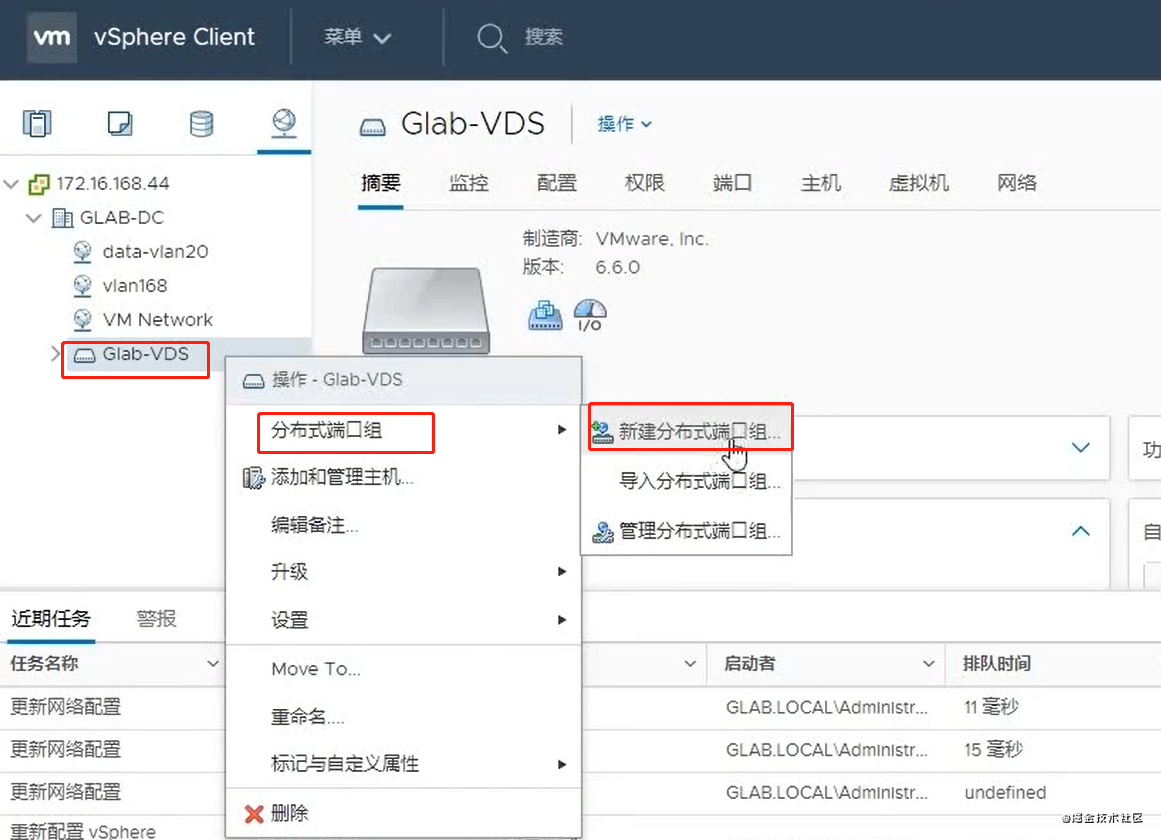
Task: Switch to the 主机 tab
Action: click(x=820, y=183)
